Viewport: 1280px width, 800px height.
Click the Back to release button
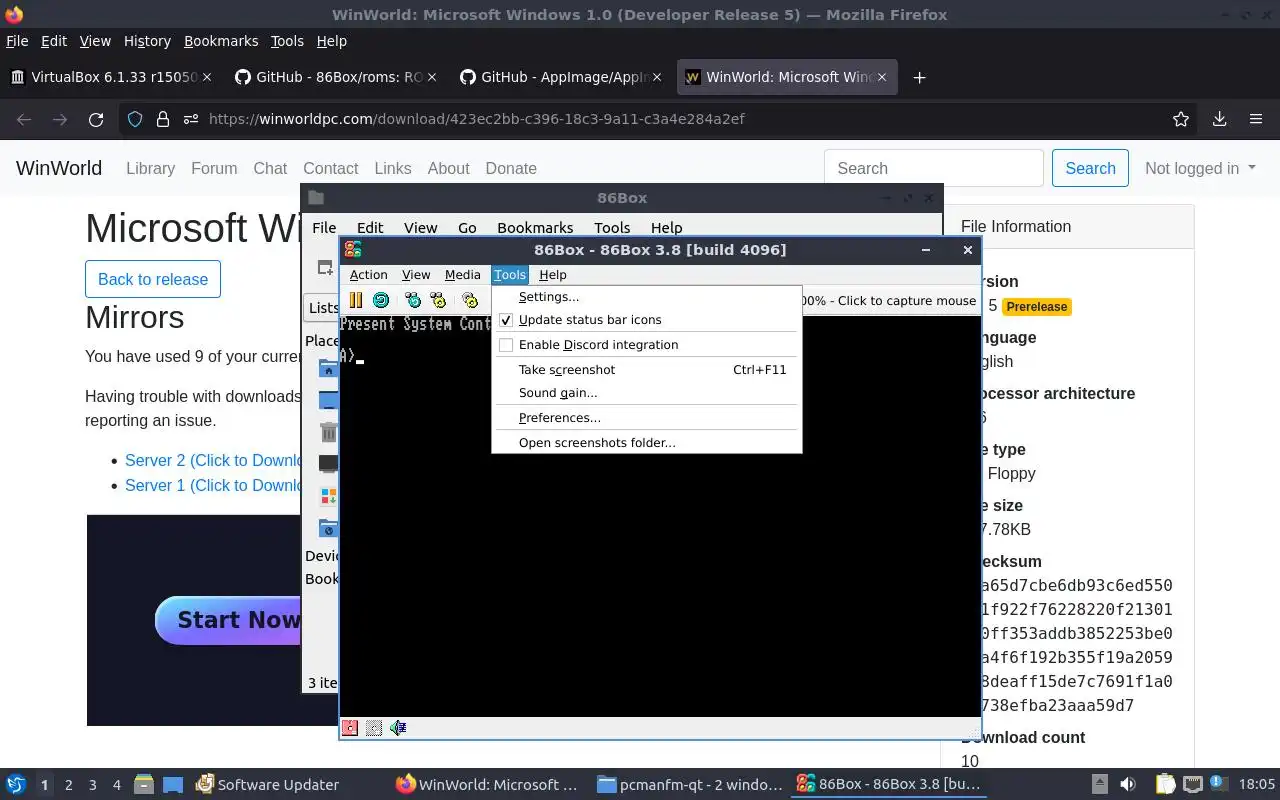coord(153,279)
